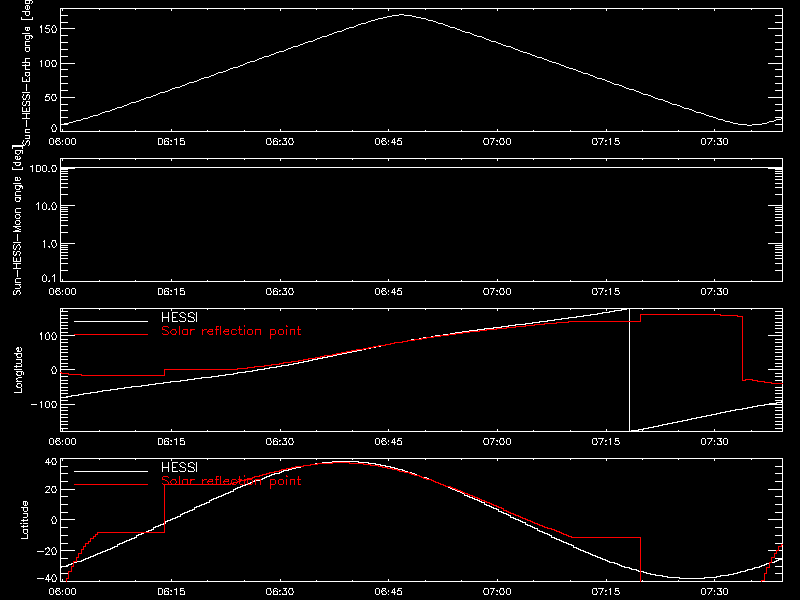Screen dimensions: 800x600
Task: Click 07:30 label under Longitude plot
Action: (x=714, y=442)
